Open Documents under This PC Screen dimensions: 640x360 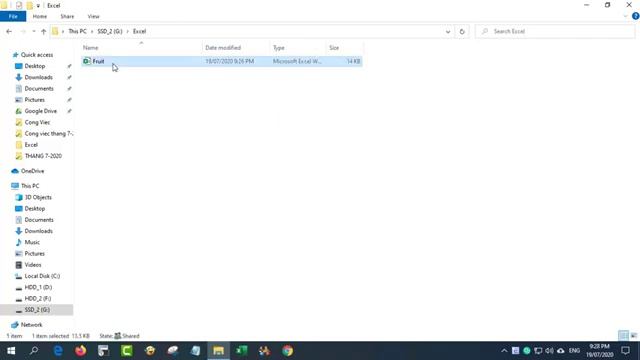(39, 220)
